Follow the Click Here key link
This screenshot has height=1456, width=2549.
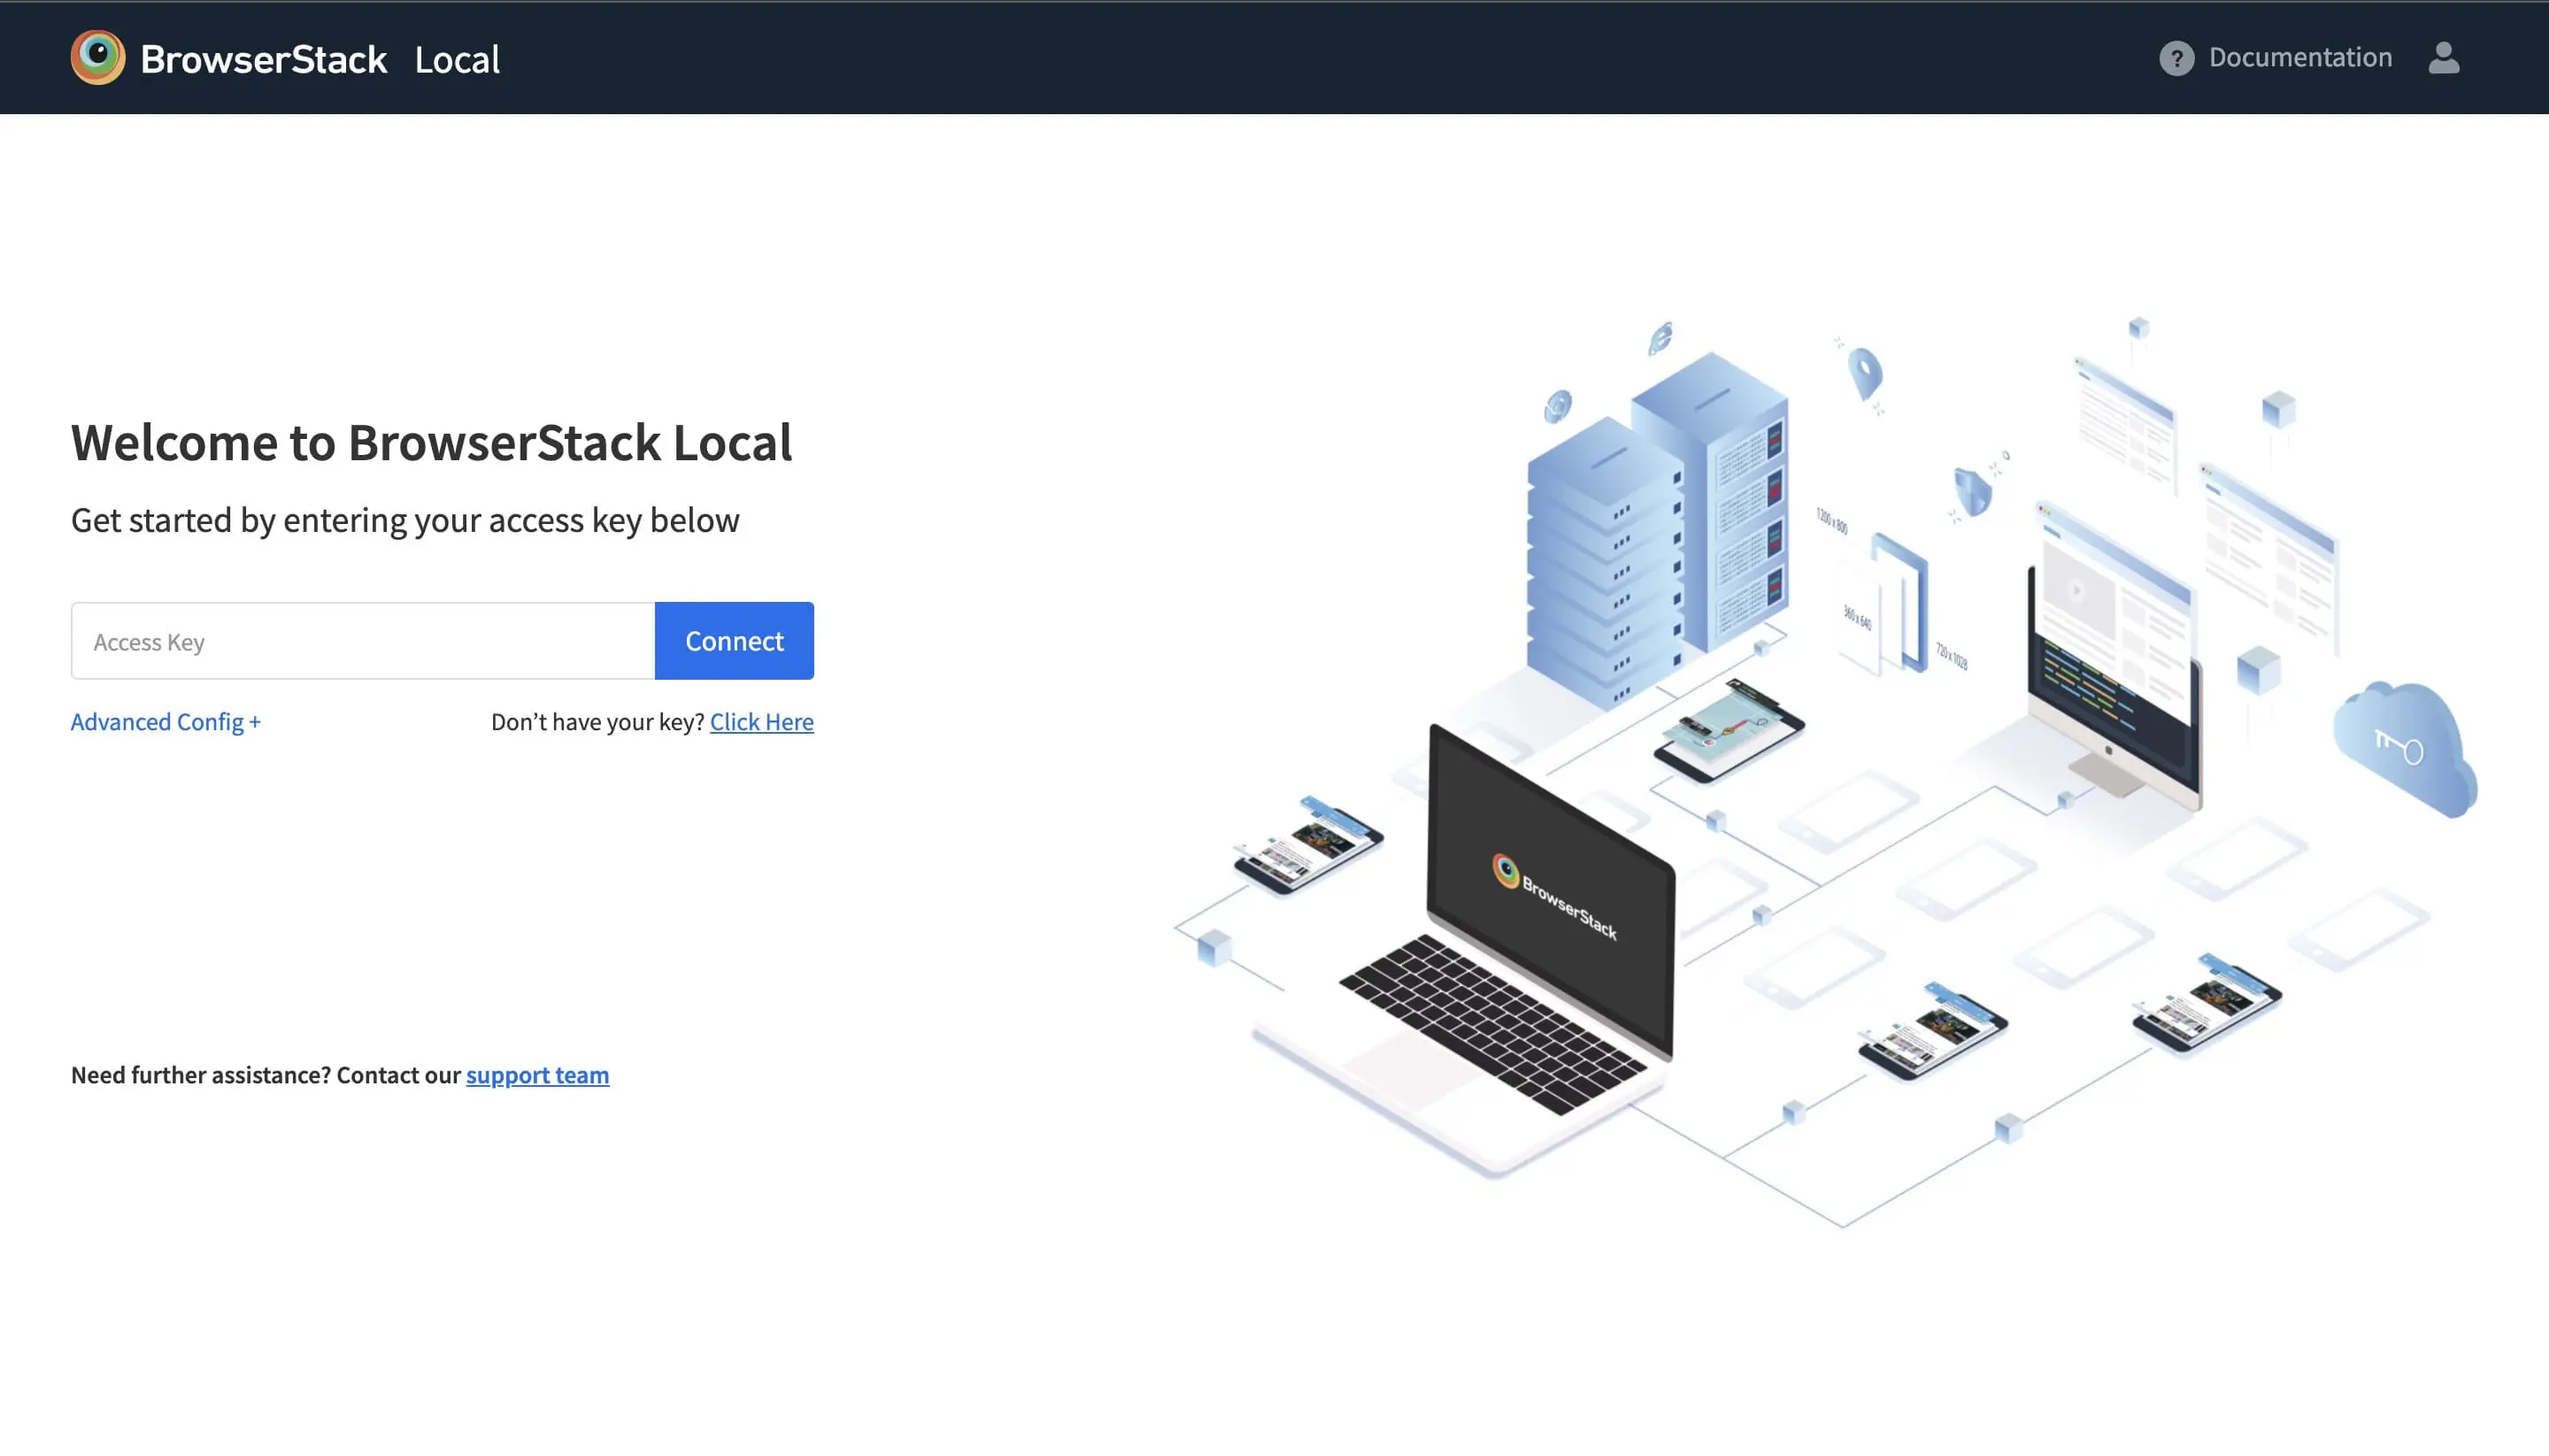pyautogui.click(x=761, y=722)
